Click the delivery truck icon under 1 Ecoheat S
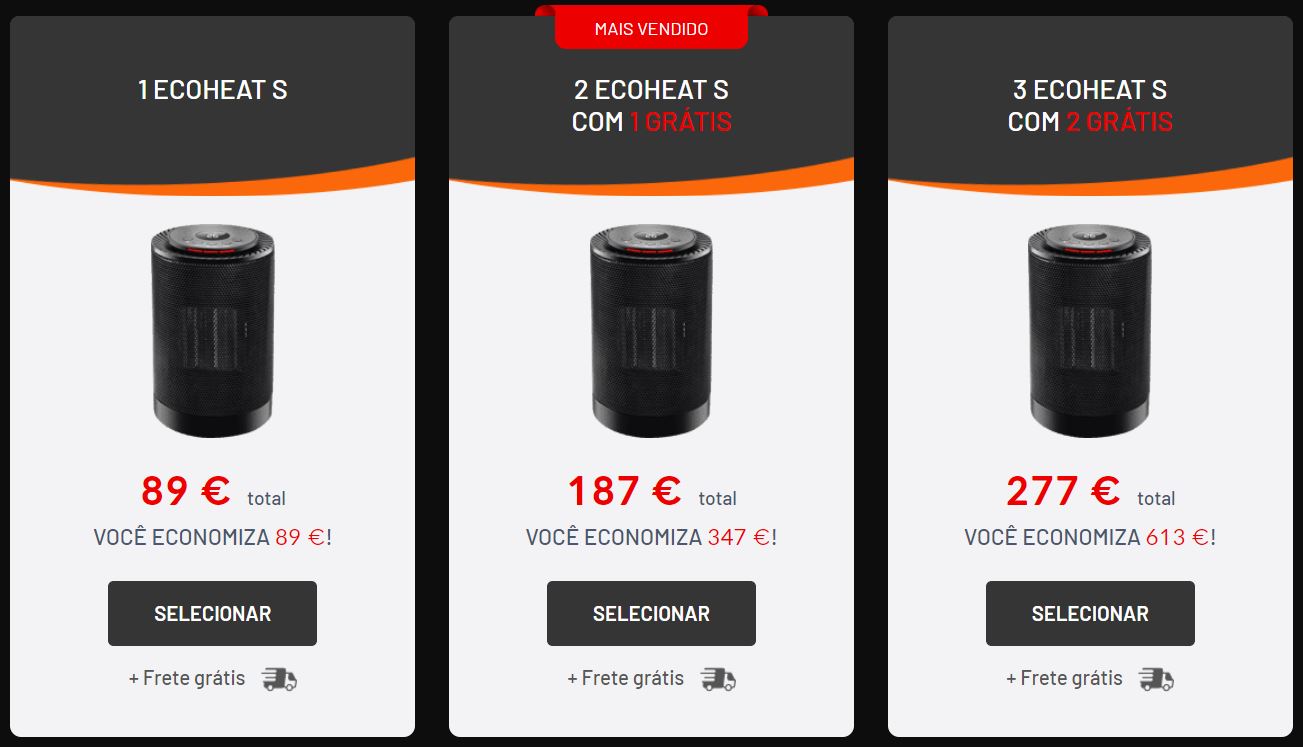 pos(280,679)
